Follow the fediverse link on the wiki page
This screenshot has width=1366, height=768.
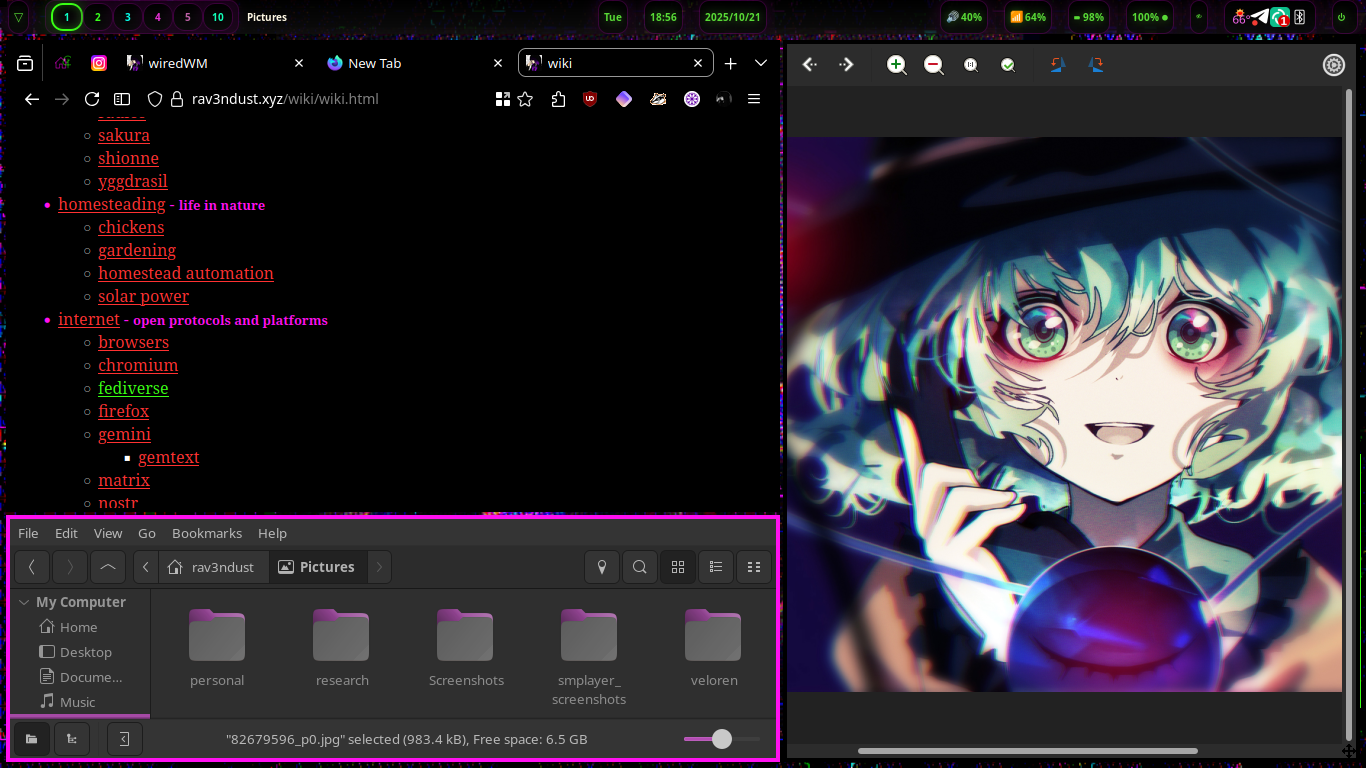tap(133, 388)
